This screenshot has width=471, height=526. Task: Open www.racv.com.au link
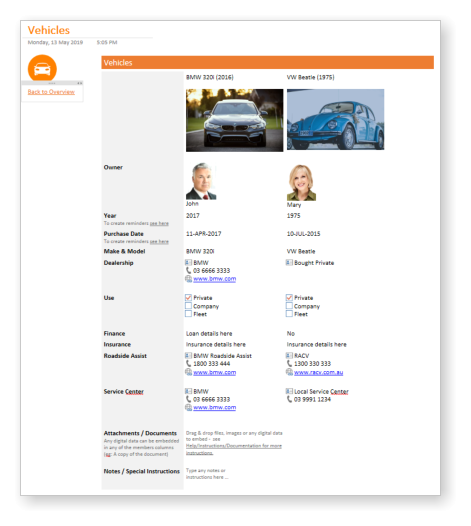coord(318,372)
